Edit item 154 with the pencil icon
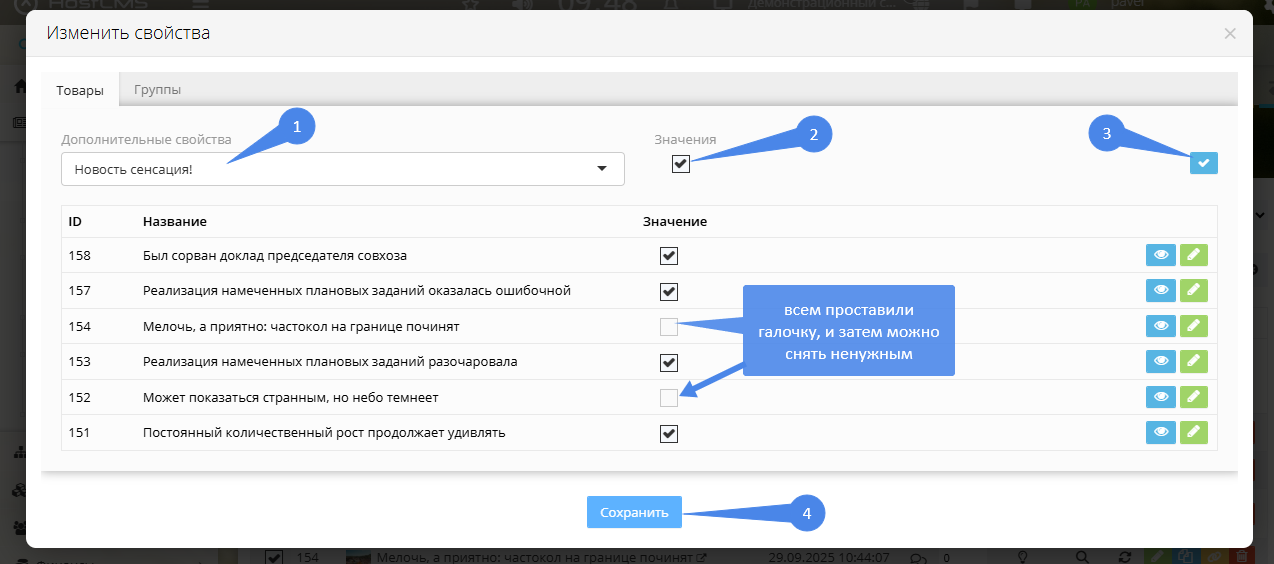1274x564 pixels. (x=1193, y=326)
